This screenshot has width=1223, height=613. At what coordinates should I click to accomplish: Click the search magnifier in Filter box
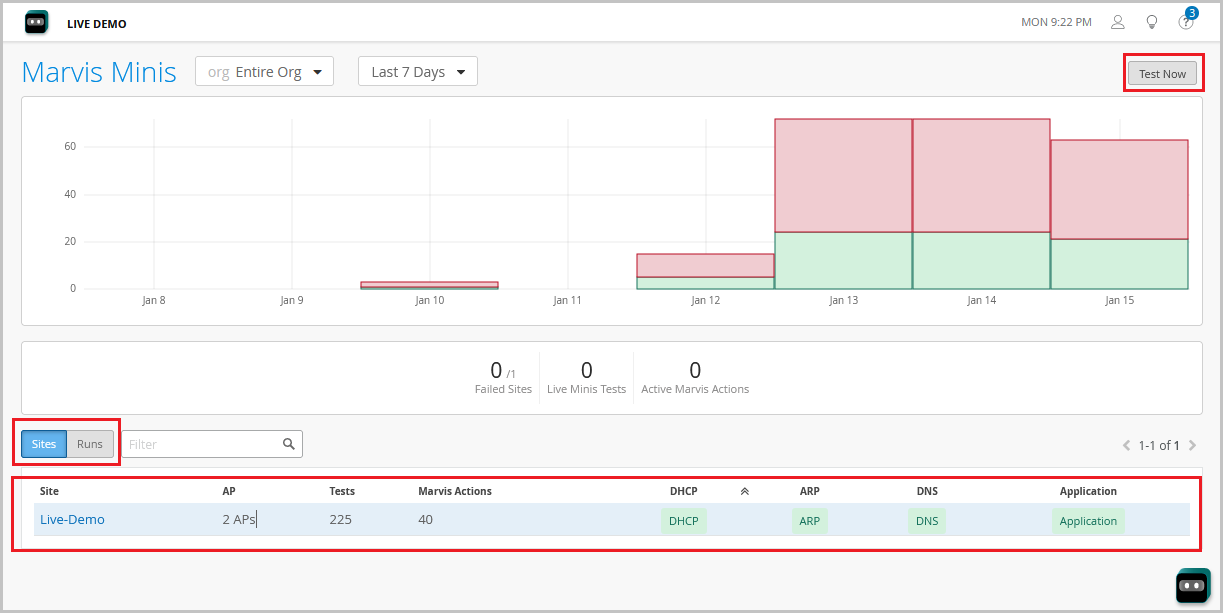(x=289, y=444)
